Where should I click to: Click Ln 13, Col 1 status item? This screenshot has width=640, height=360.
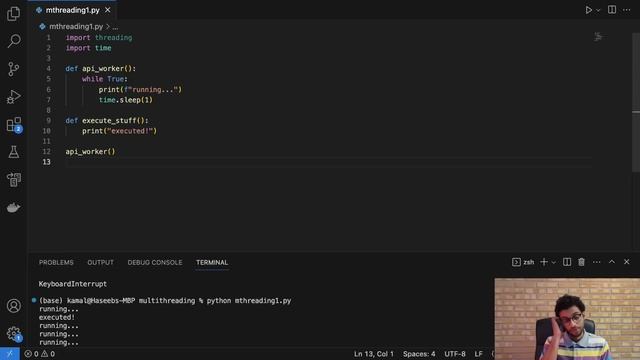(x=374, y=354)
